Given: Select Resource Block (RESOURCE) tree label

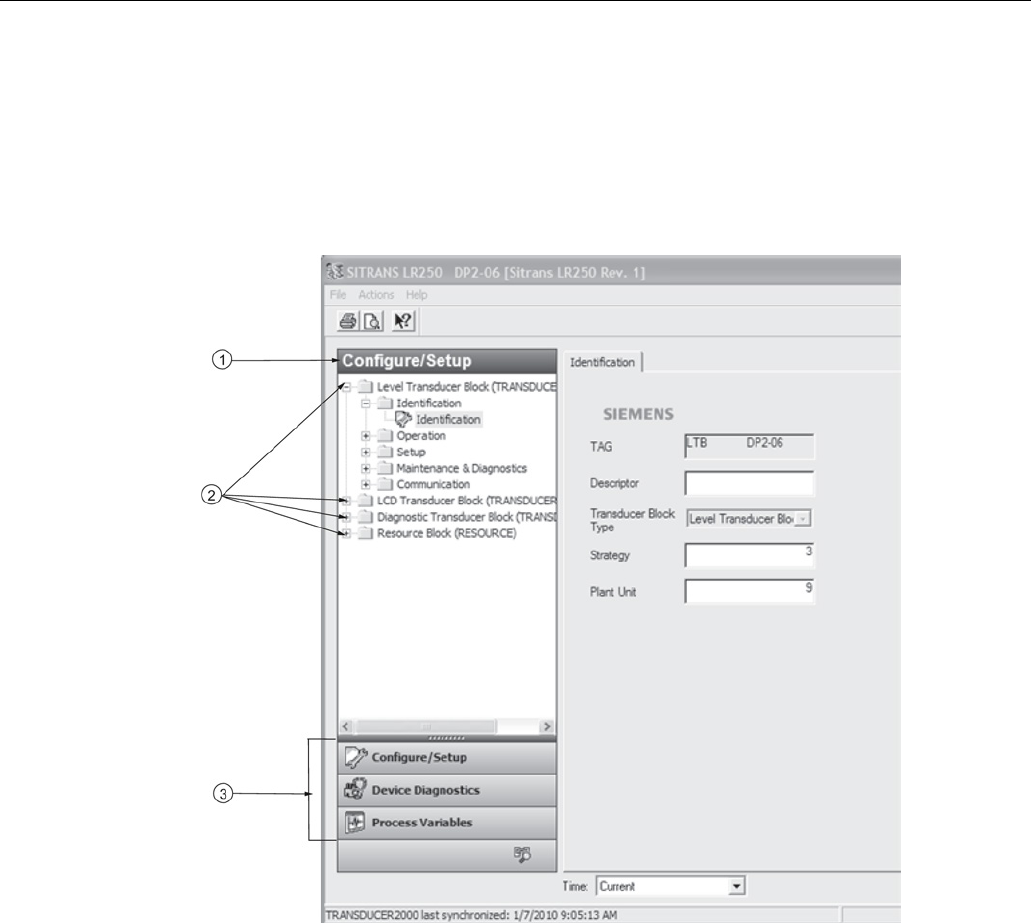Looking at the screenshot, I should click(x=446, y=533).
